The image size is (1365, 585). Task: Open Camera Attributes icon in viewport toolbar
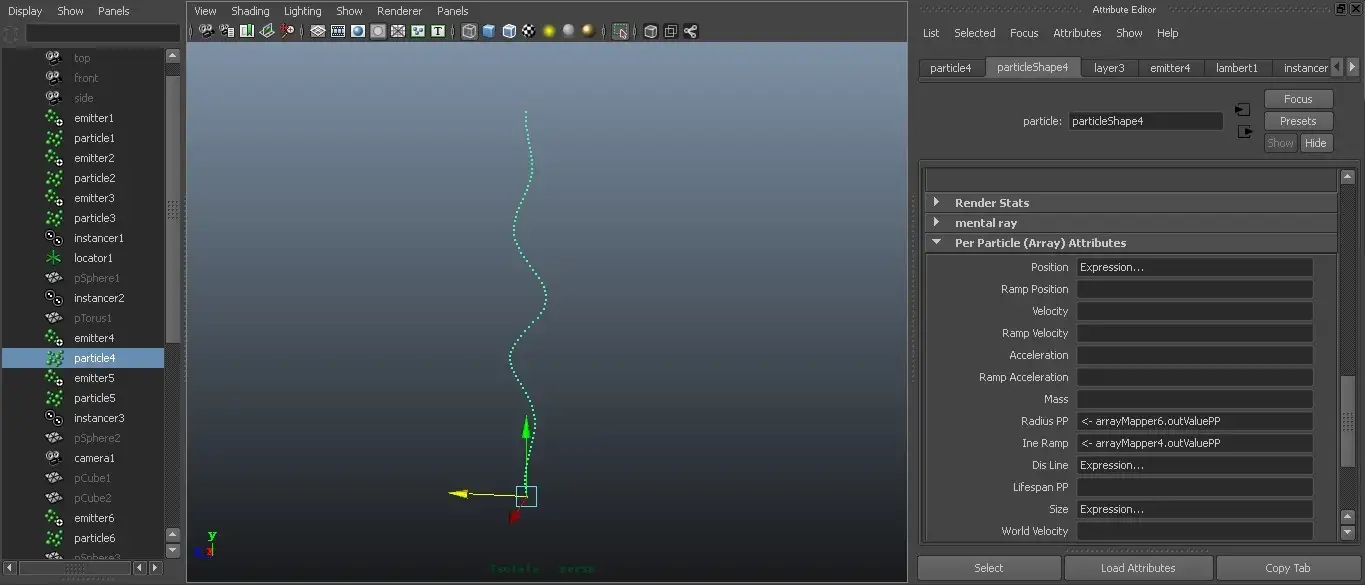227,31
